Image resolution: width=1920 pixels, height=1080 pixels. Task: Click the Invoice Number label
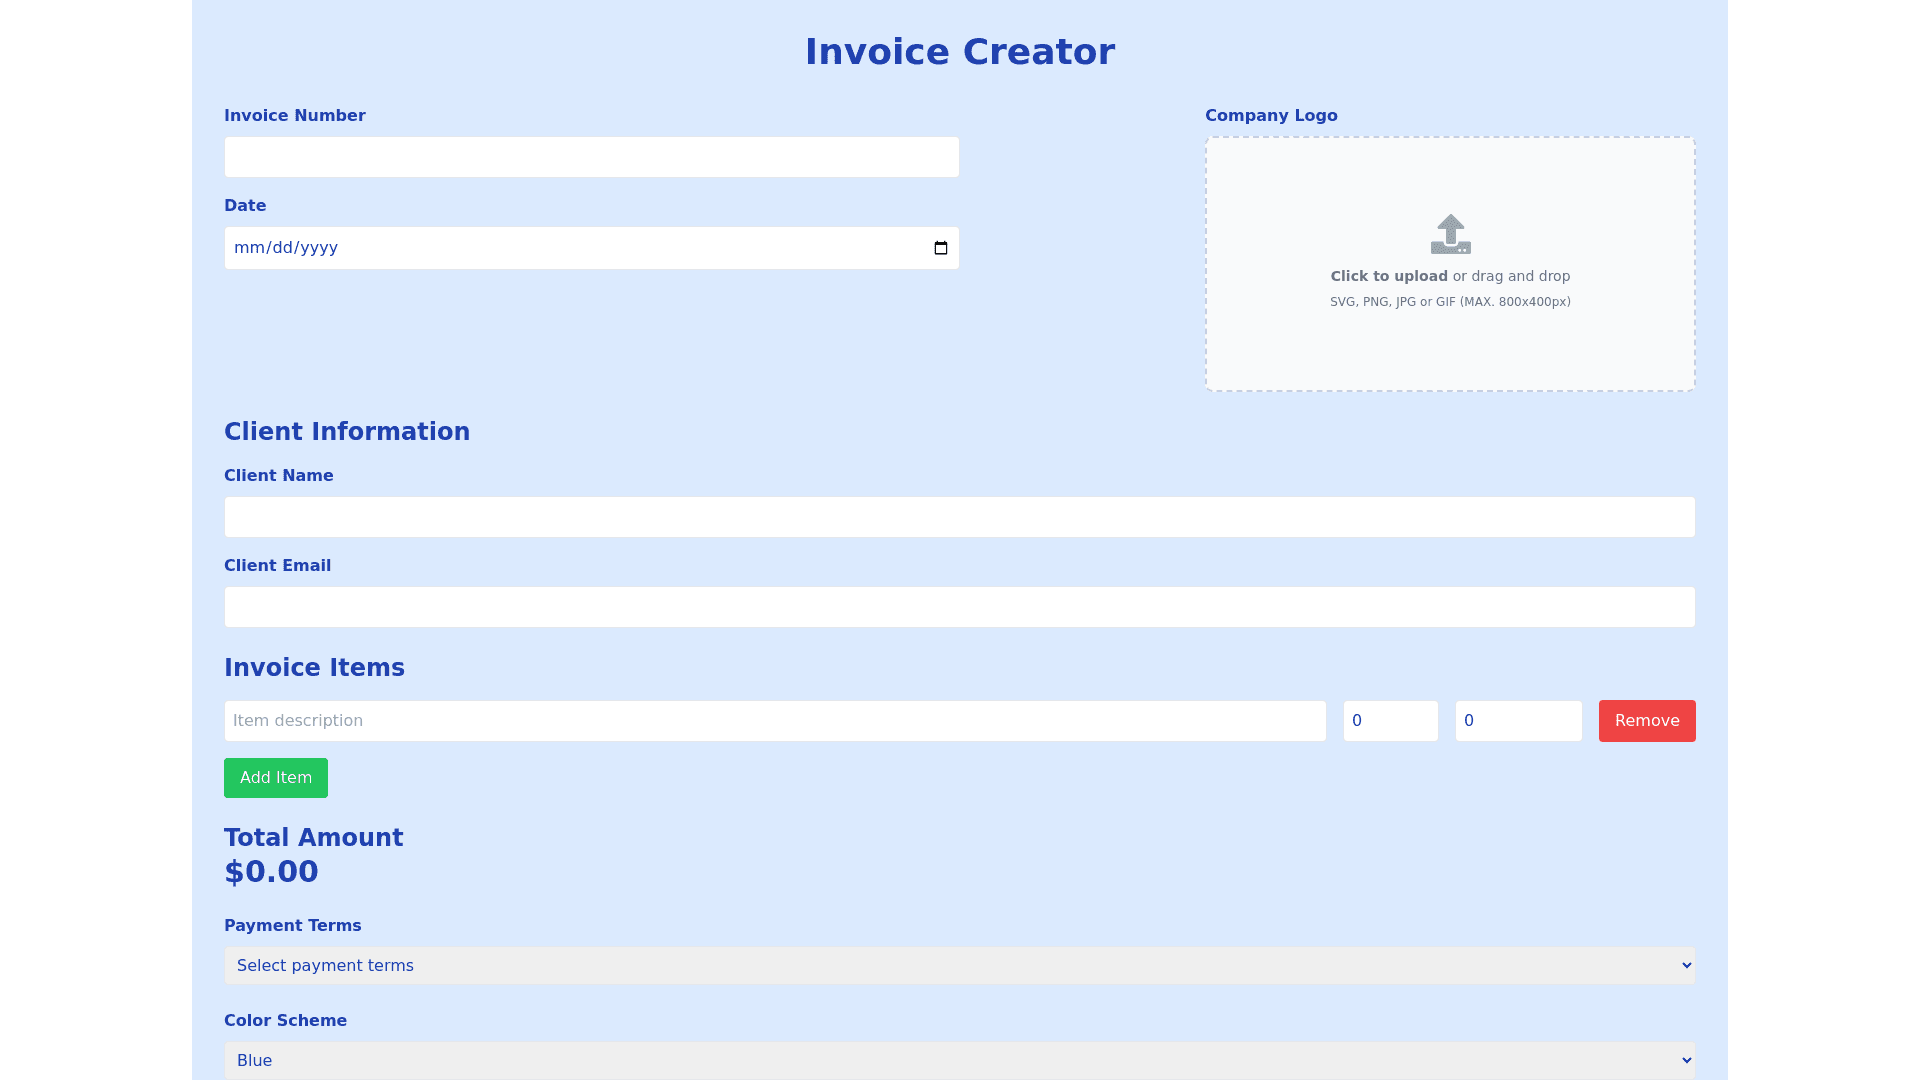coord(295,116)
